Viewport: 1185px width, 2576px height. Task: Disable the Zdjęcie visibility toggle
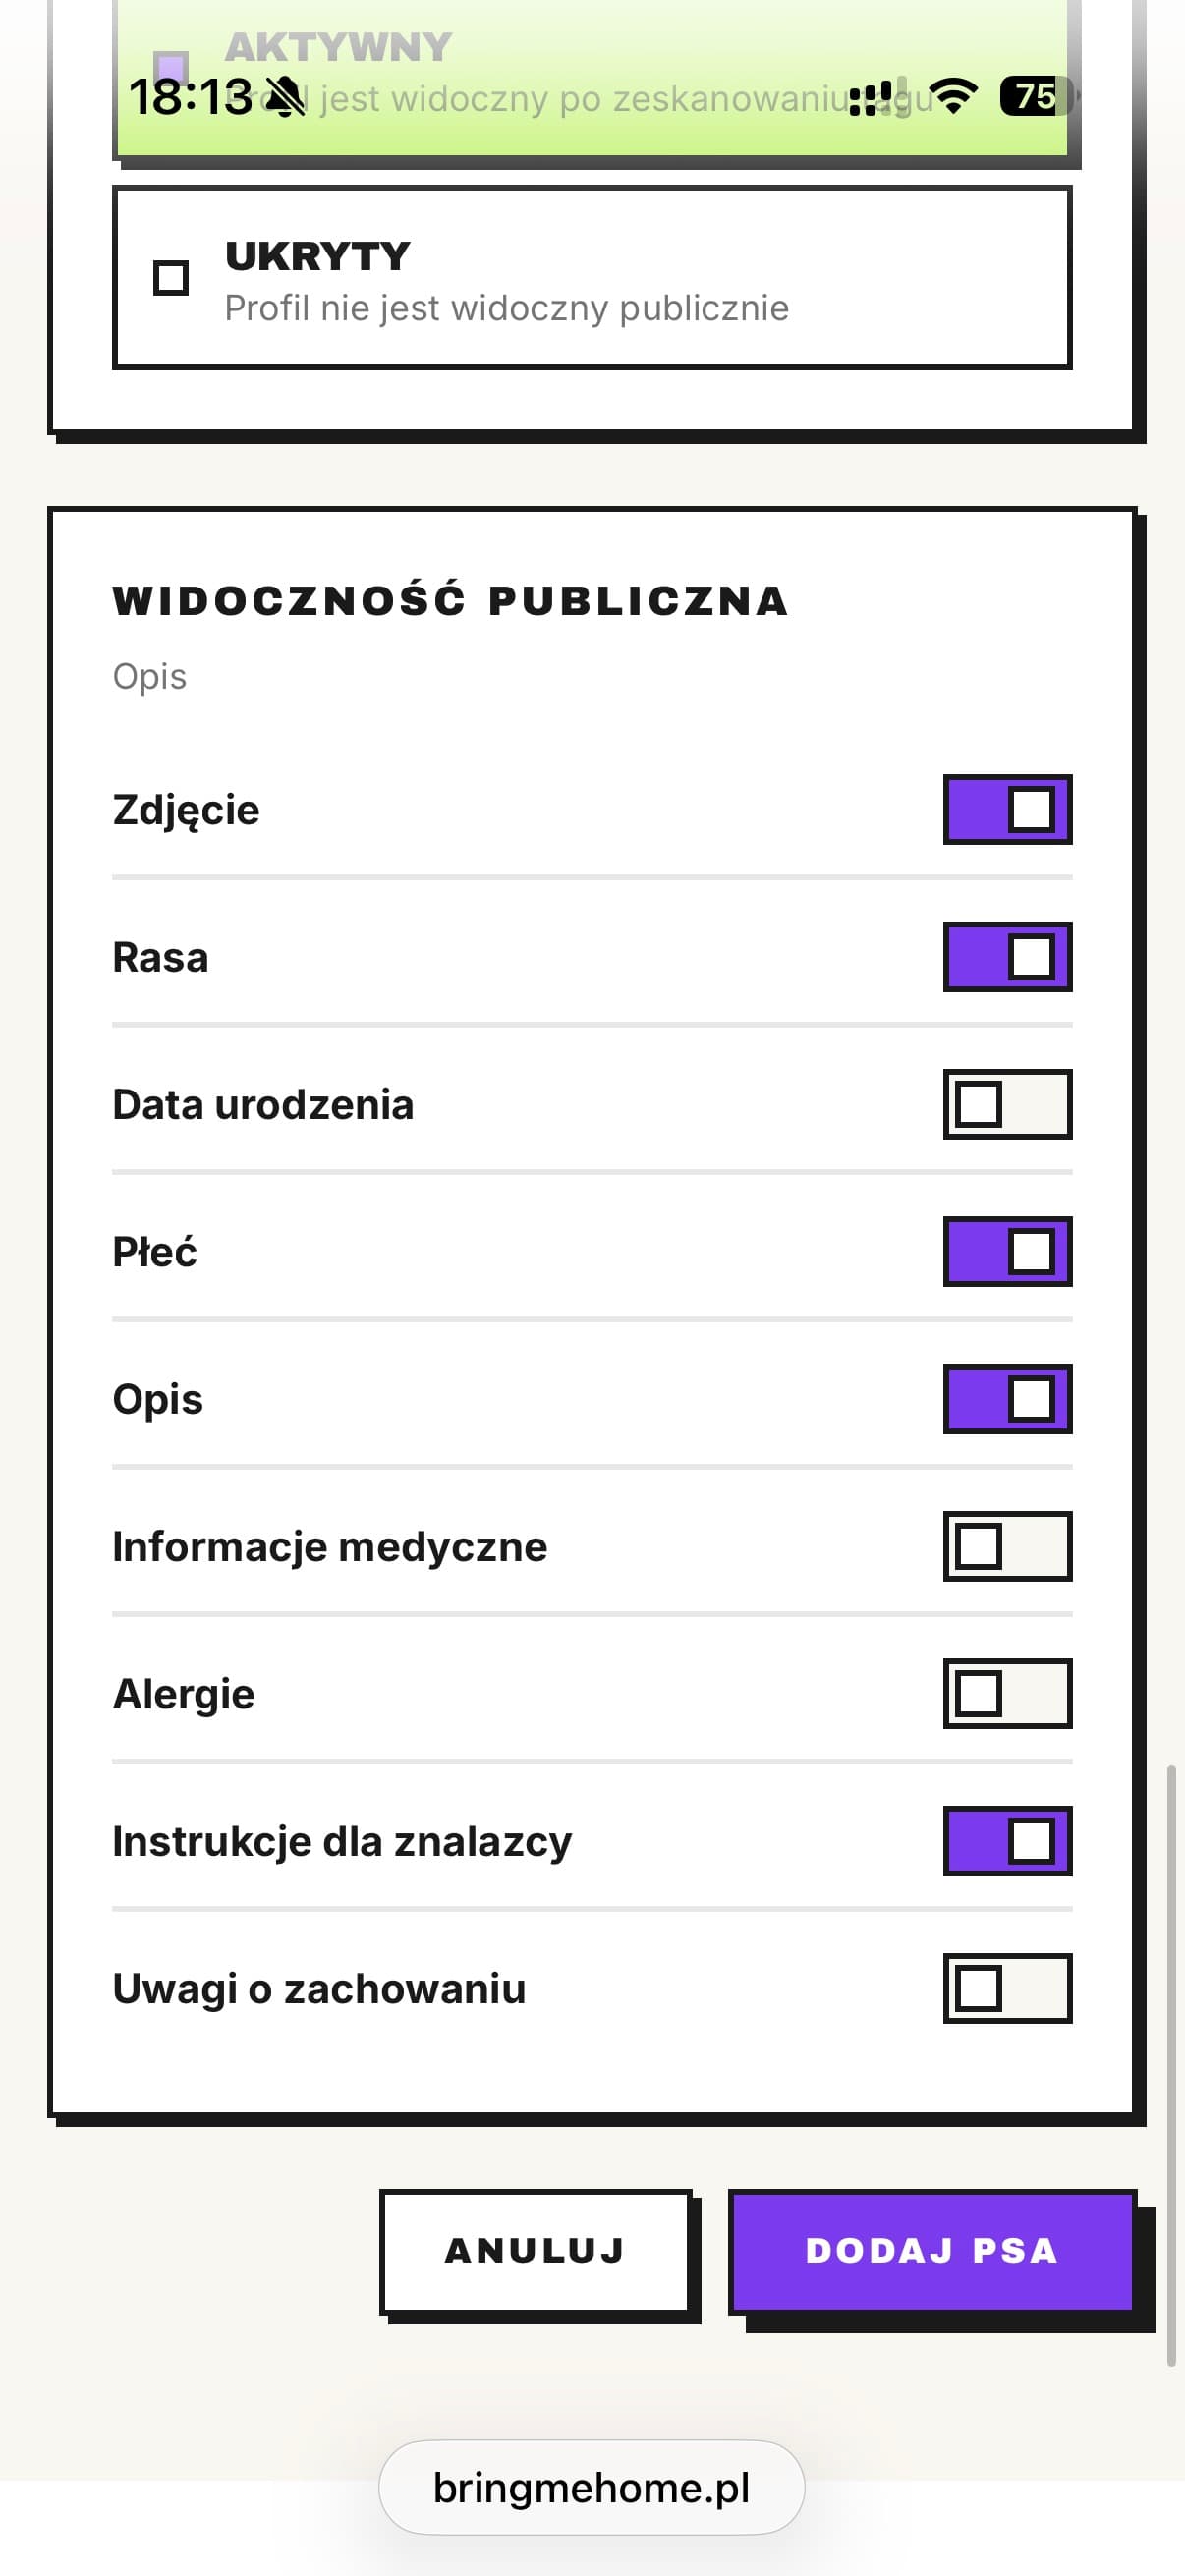point(1007,809)
